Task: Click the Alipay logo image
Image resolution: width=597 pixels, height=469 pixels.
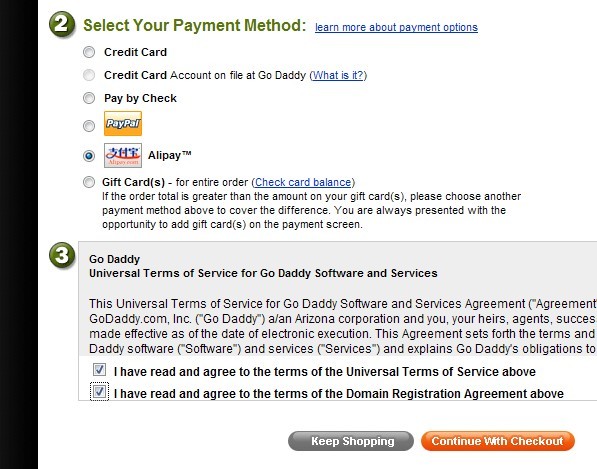Action: (123, 155)
